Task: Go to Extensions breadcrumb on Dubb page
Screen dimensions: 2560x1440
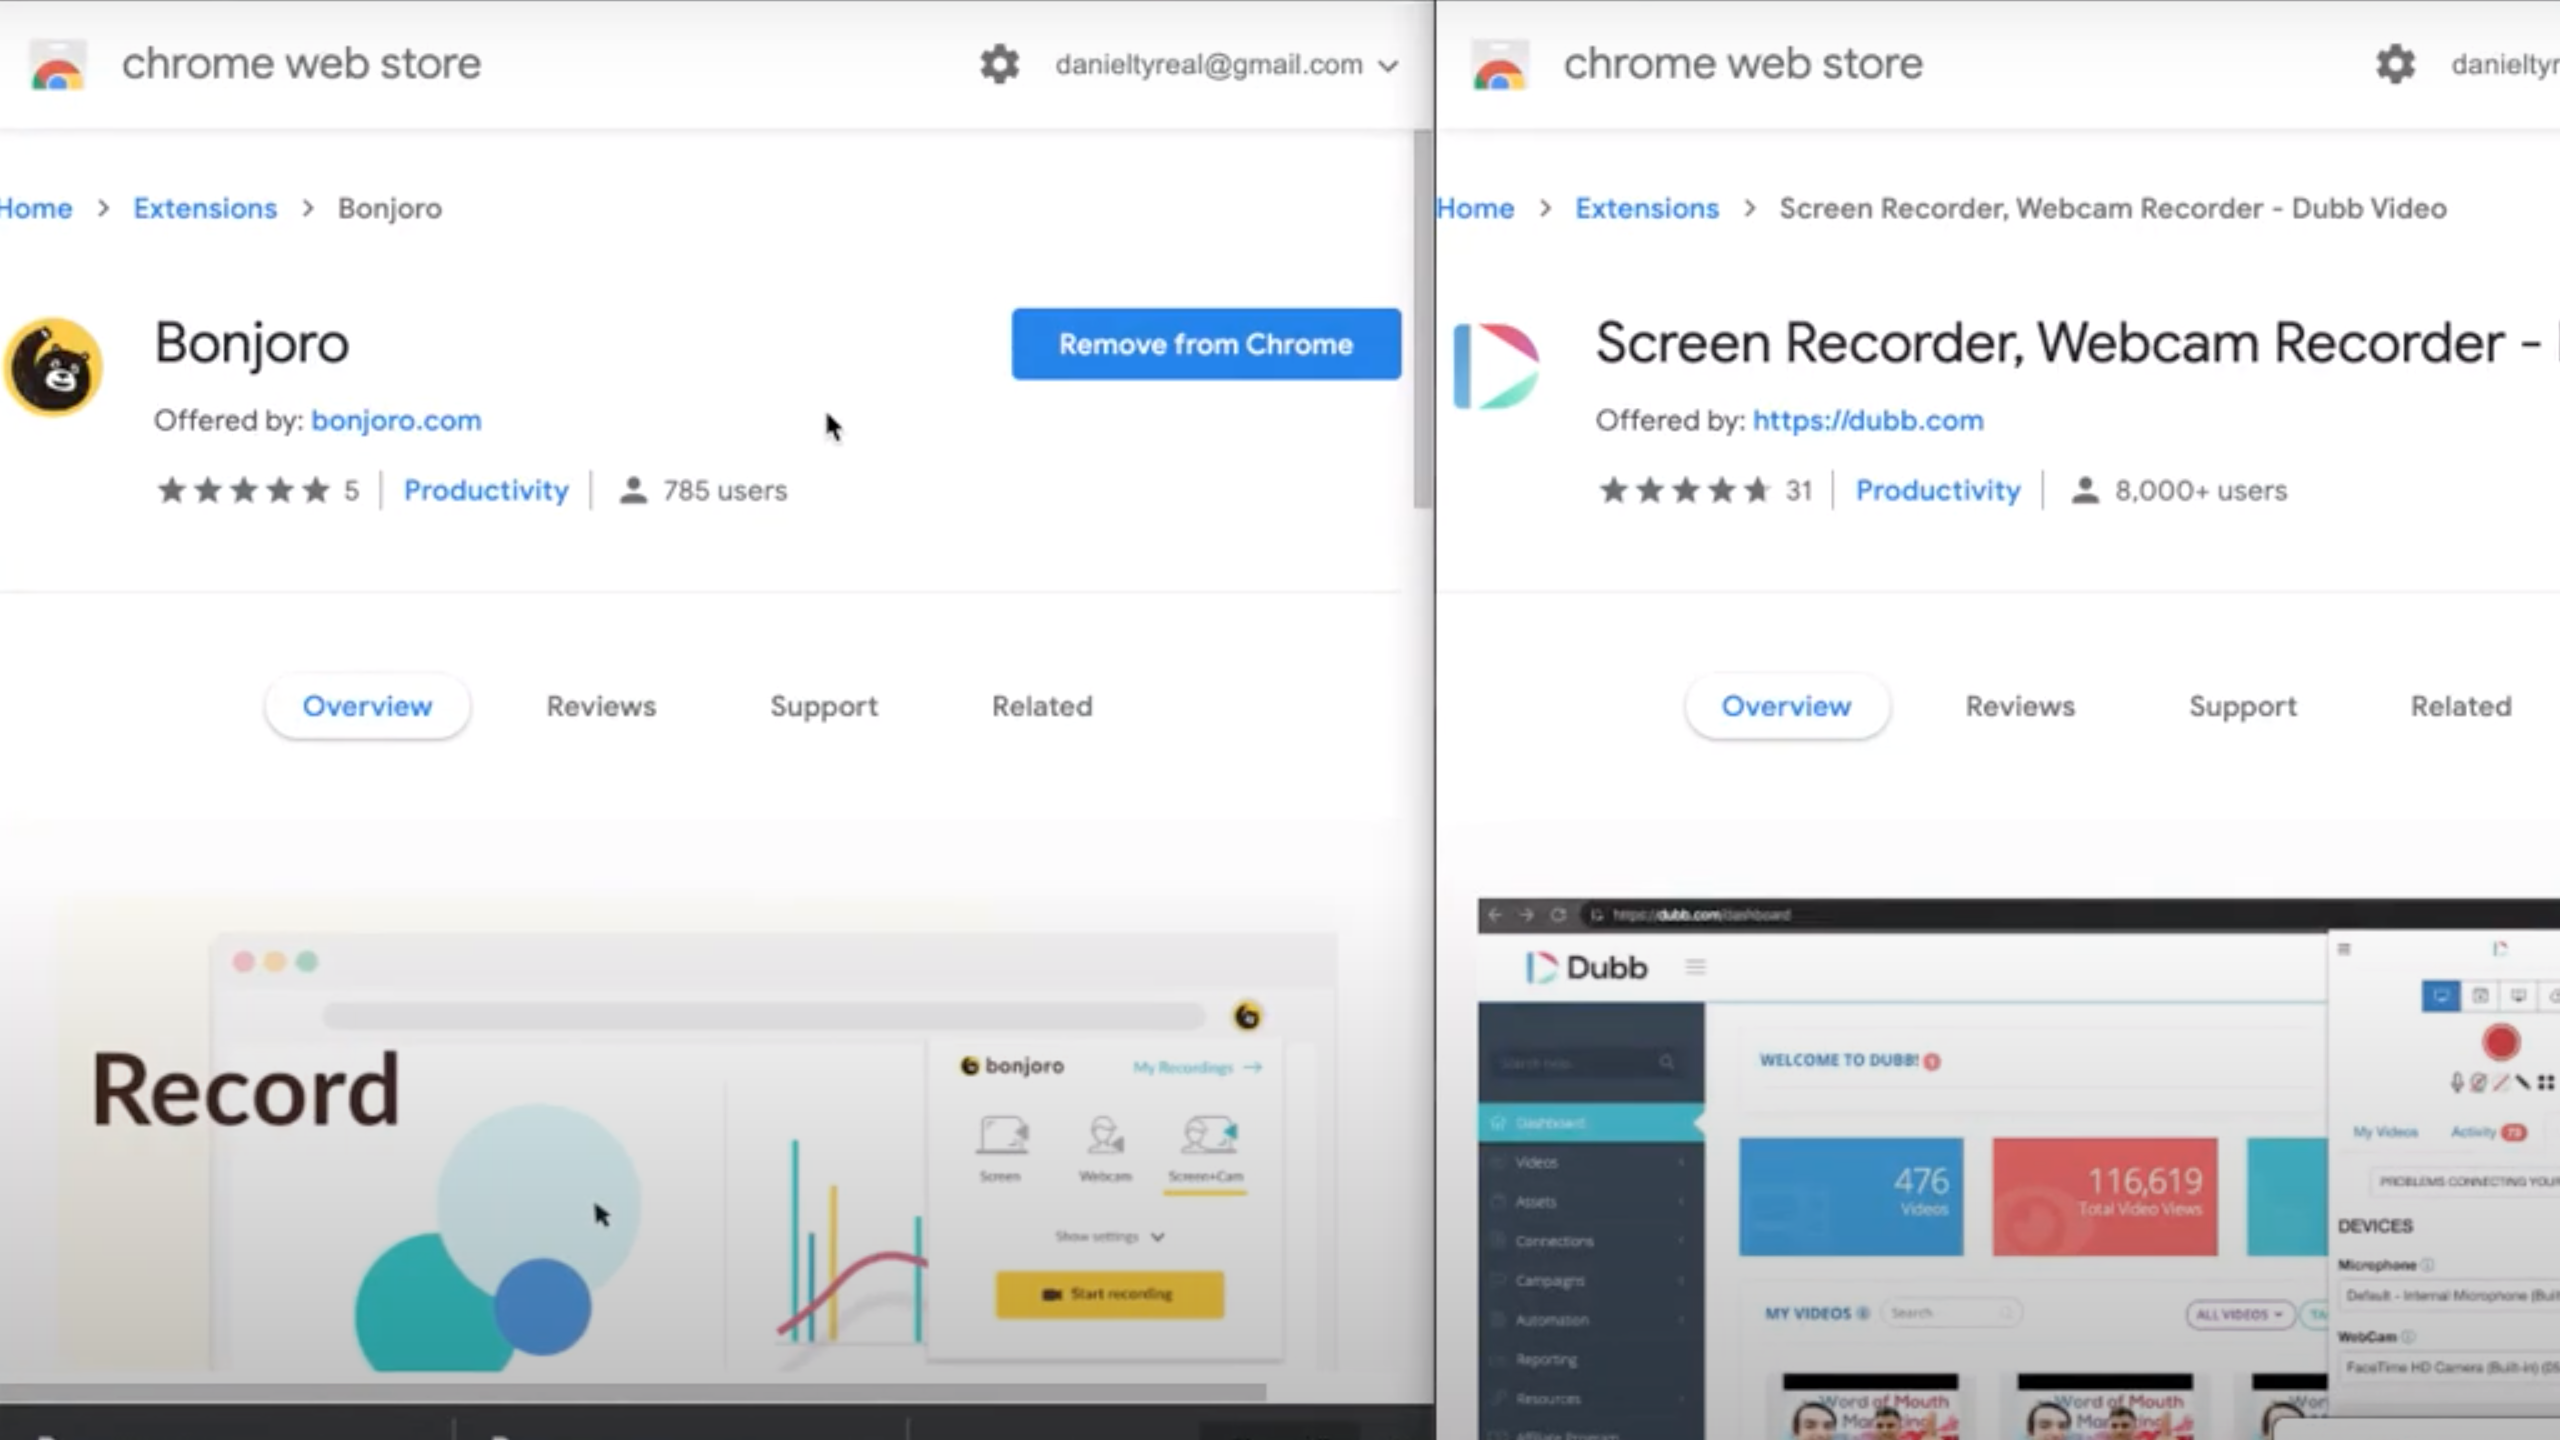Action: click(x=1647, y=208)
